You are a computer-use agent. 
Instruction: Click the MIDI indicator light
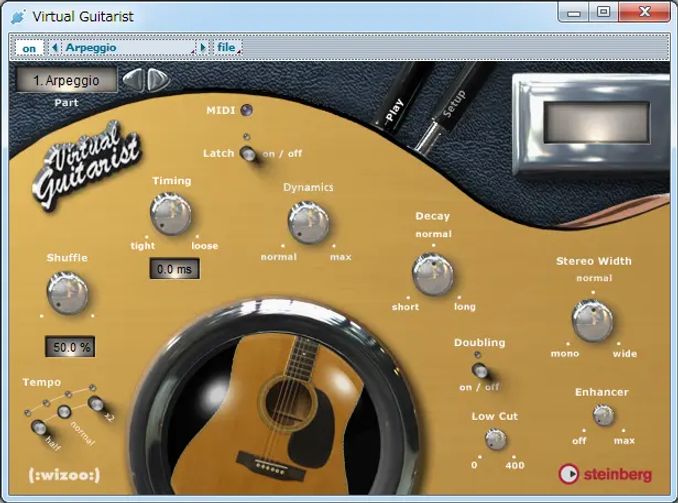click(x=247, y=110)
